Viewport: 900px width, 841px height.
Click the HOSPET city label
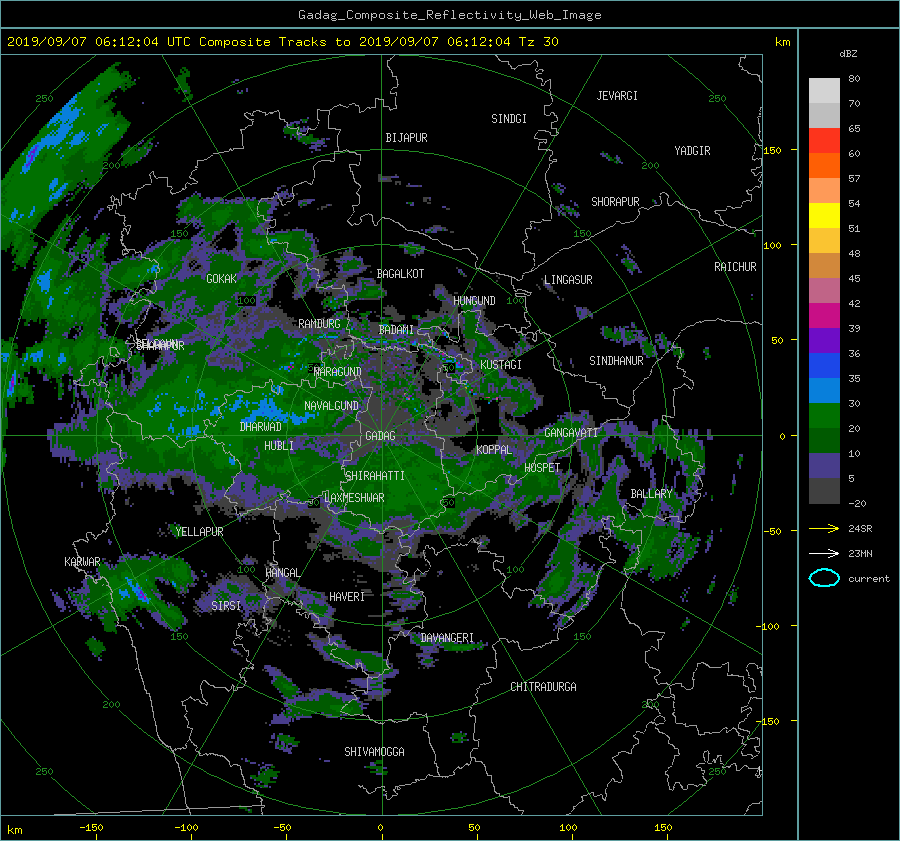pyautogui.click(x=542, y=468)
